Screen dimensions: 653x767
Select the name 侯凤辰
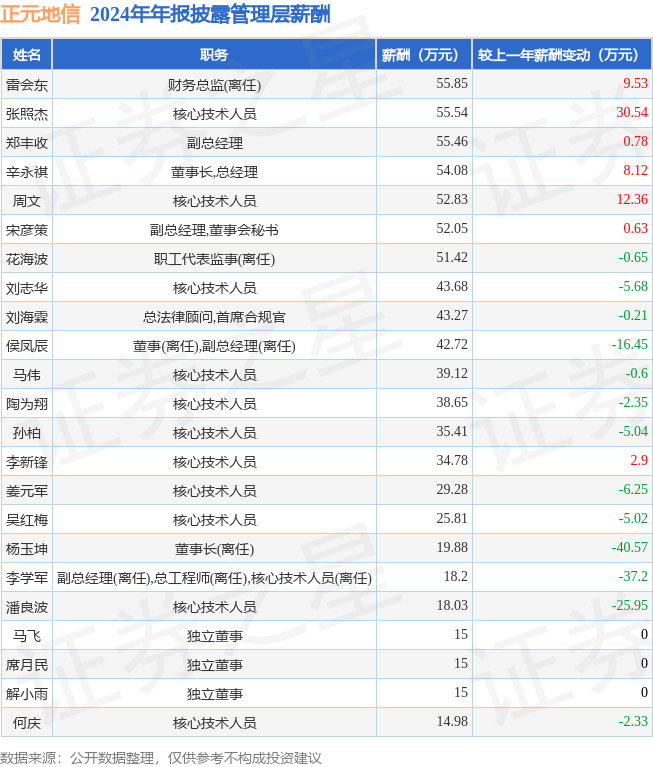(x=27, y=346)
